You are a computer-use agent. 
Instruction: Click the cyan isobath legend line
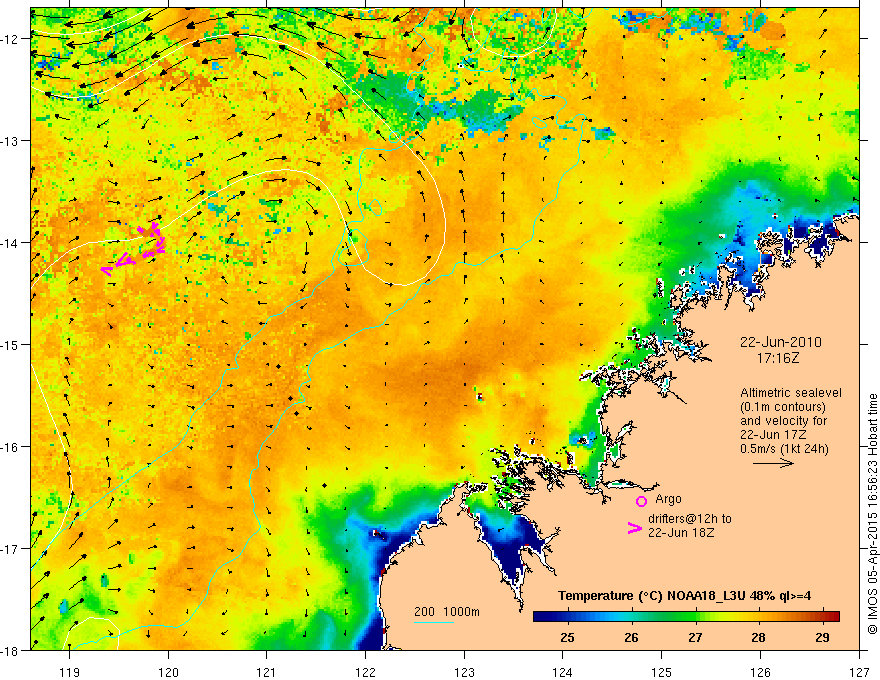[433, 622]
